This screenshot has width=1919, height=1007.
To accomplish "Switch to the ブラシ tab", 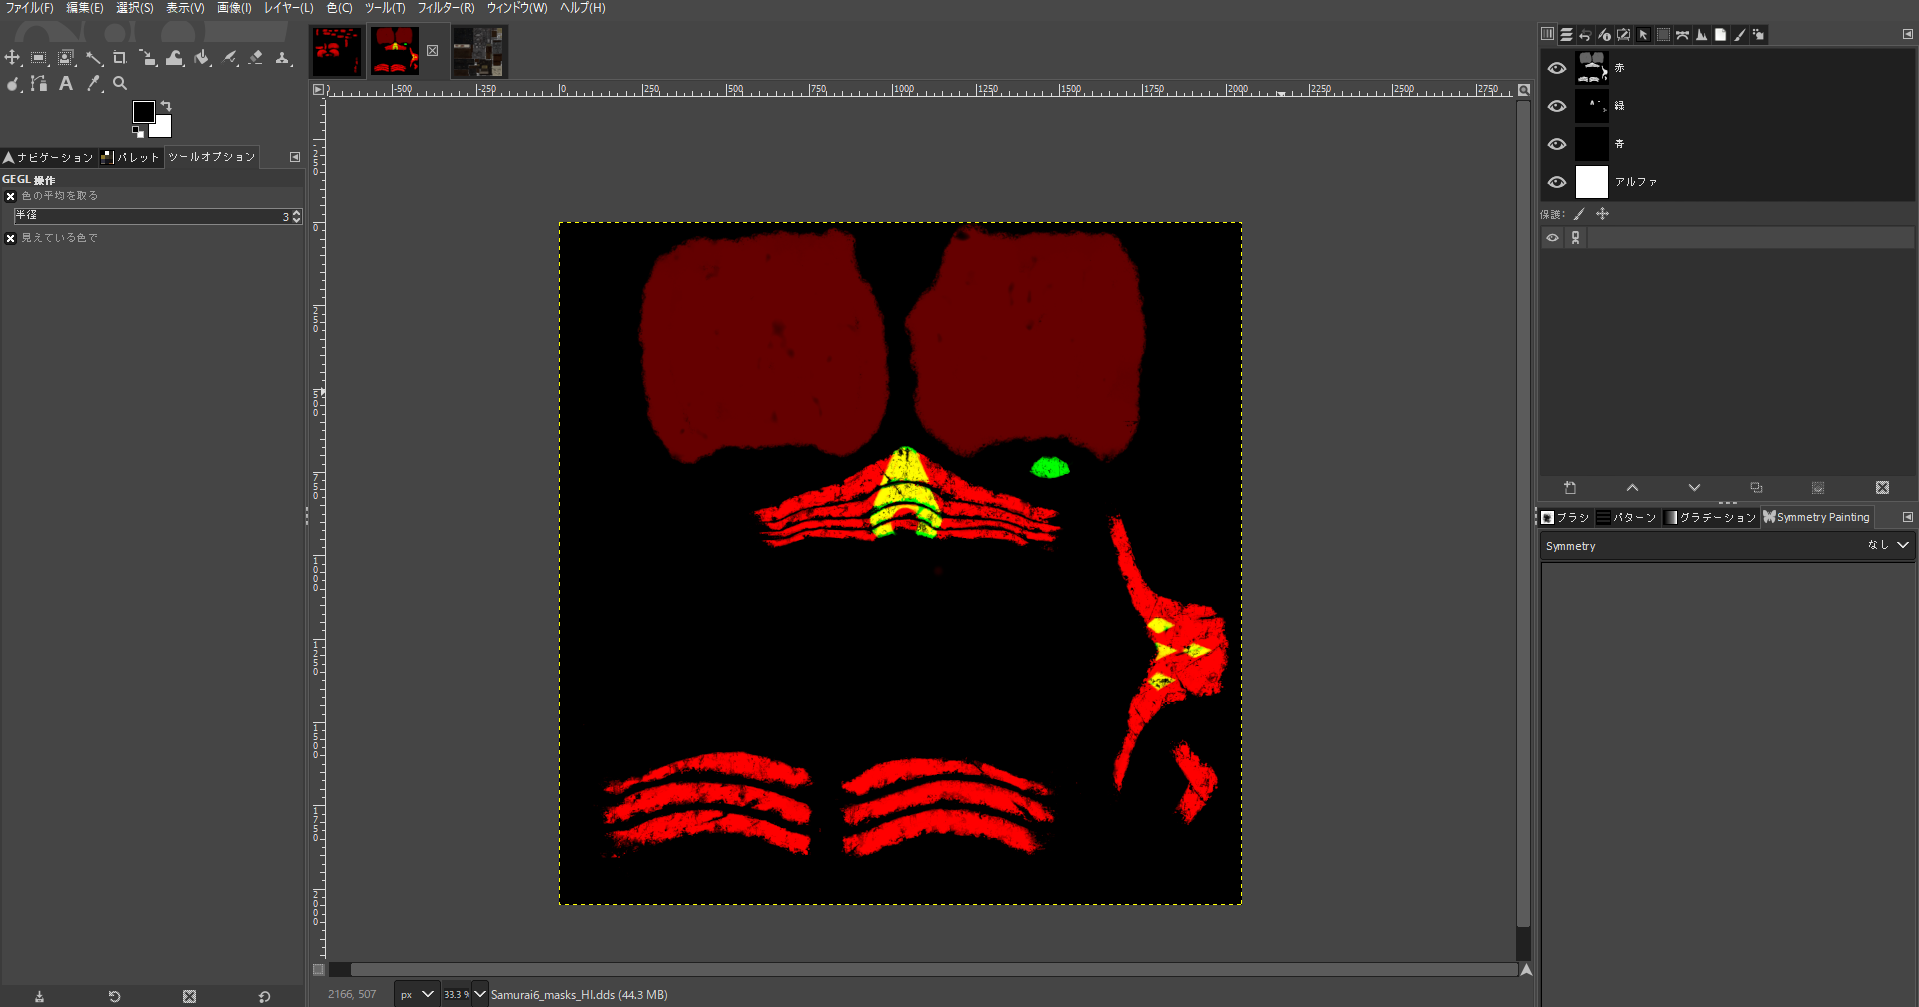I will (x=1566, y=517).
